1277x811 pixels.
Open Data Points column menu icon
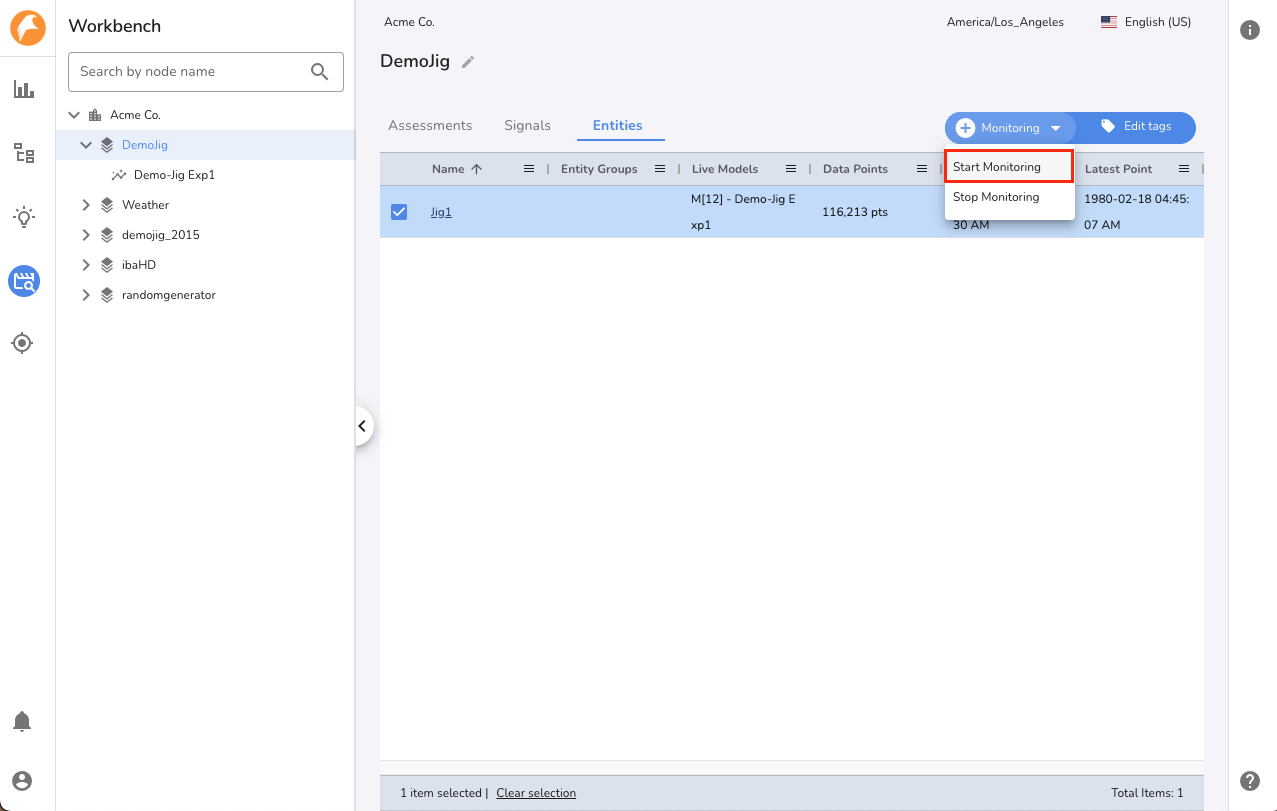click(922, 169)
